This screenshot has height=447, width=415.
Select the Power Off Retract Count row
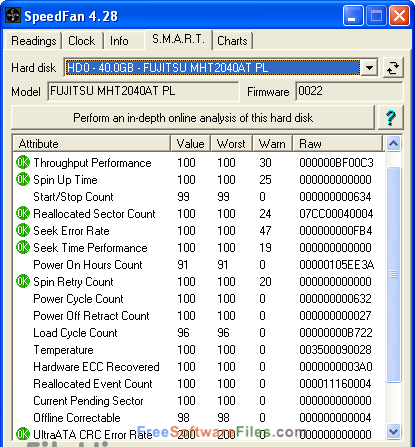pyautogui.click(x=199, y=315)
